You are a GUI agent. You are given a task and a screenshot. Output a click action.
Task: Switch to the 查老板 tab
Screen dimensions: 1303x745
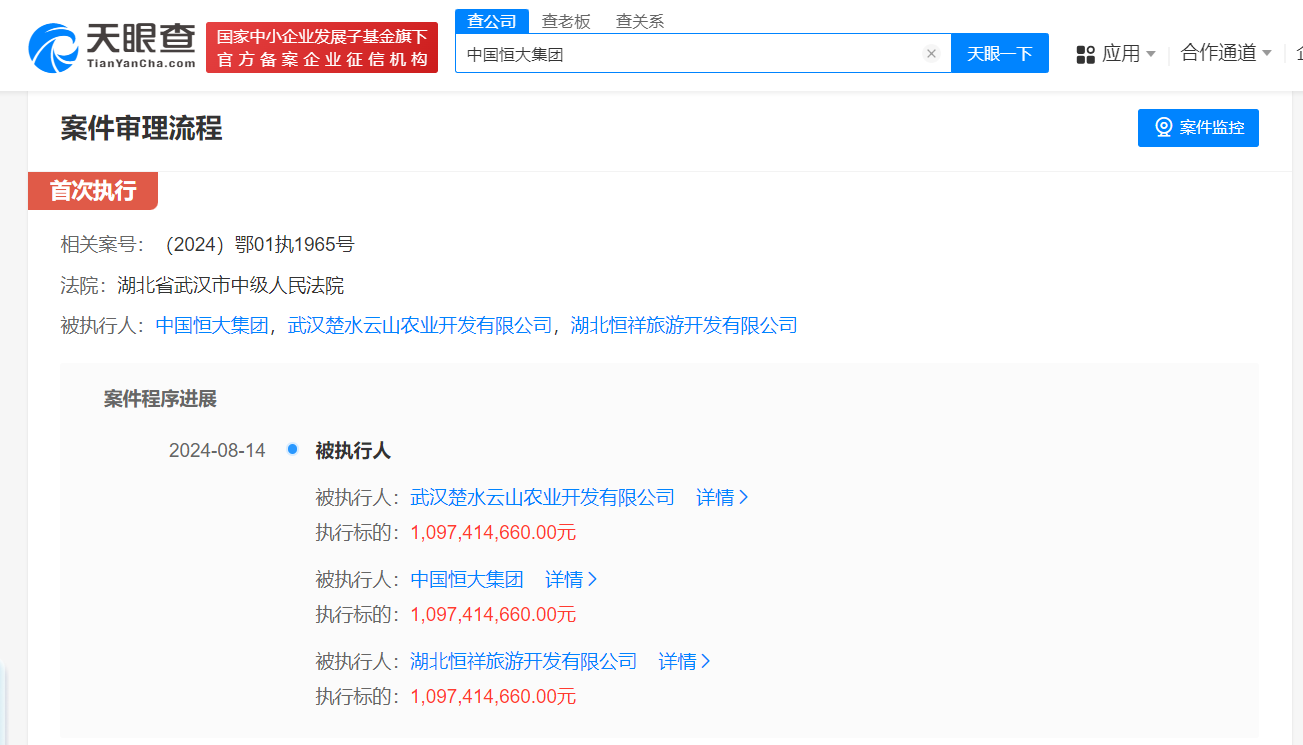tap(567, 19)
